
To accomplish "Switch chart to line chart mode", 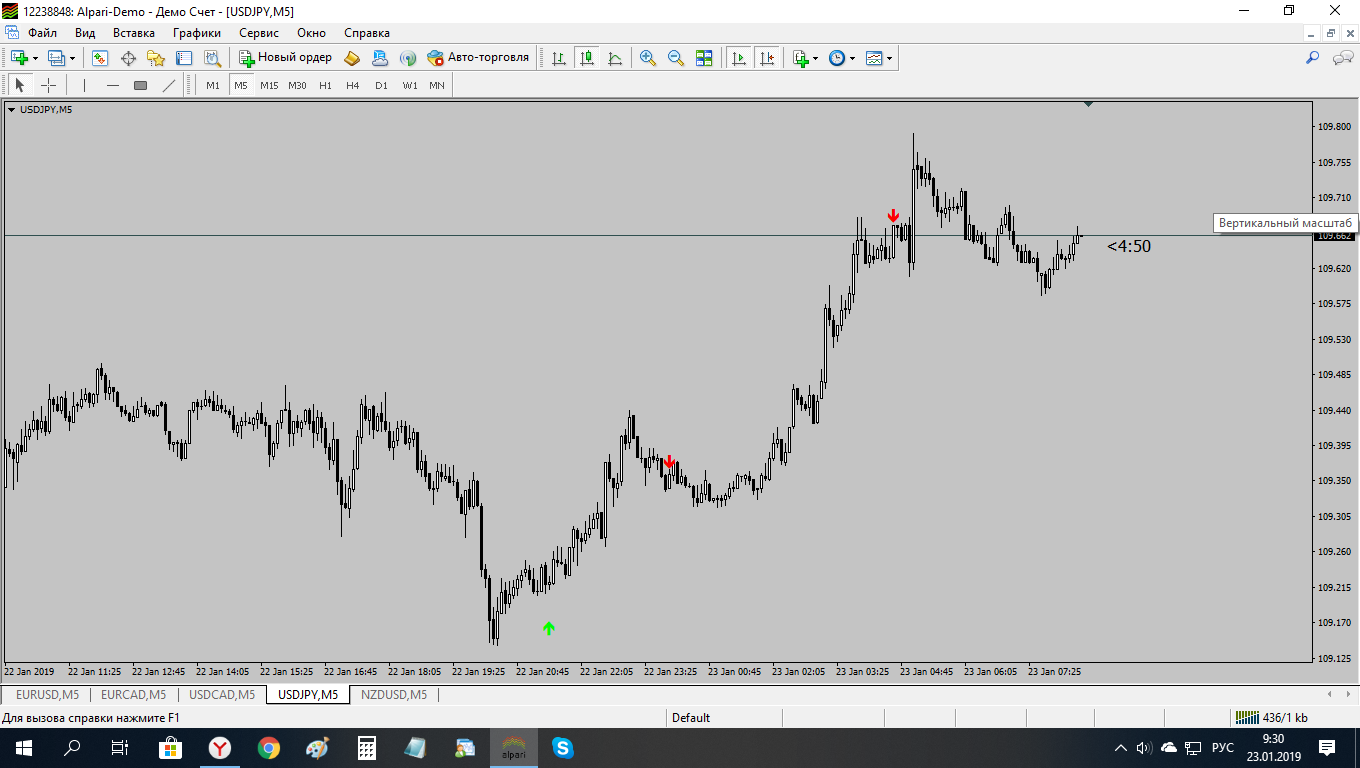I will (615, 58).
